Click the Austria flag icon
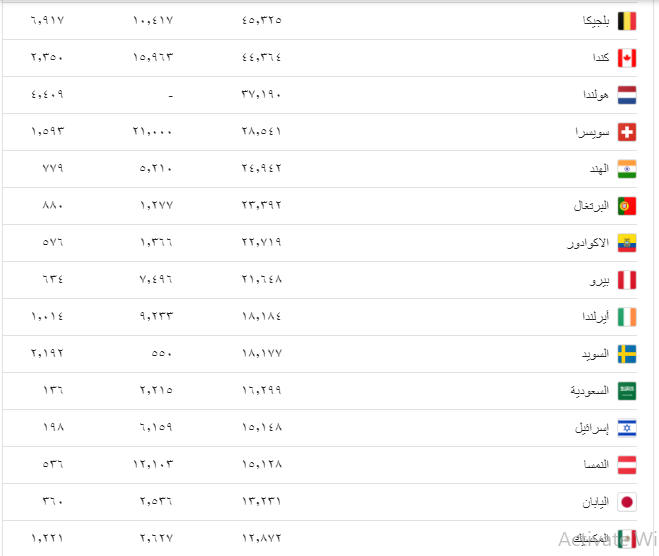This screenshot has width=659, height=556. 627,465
